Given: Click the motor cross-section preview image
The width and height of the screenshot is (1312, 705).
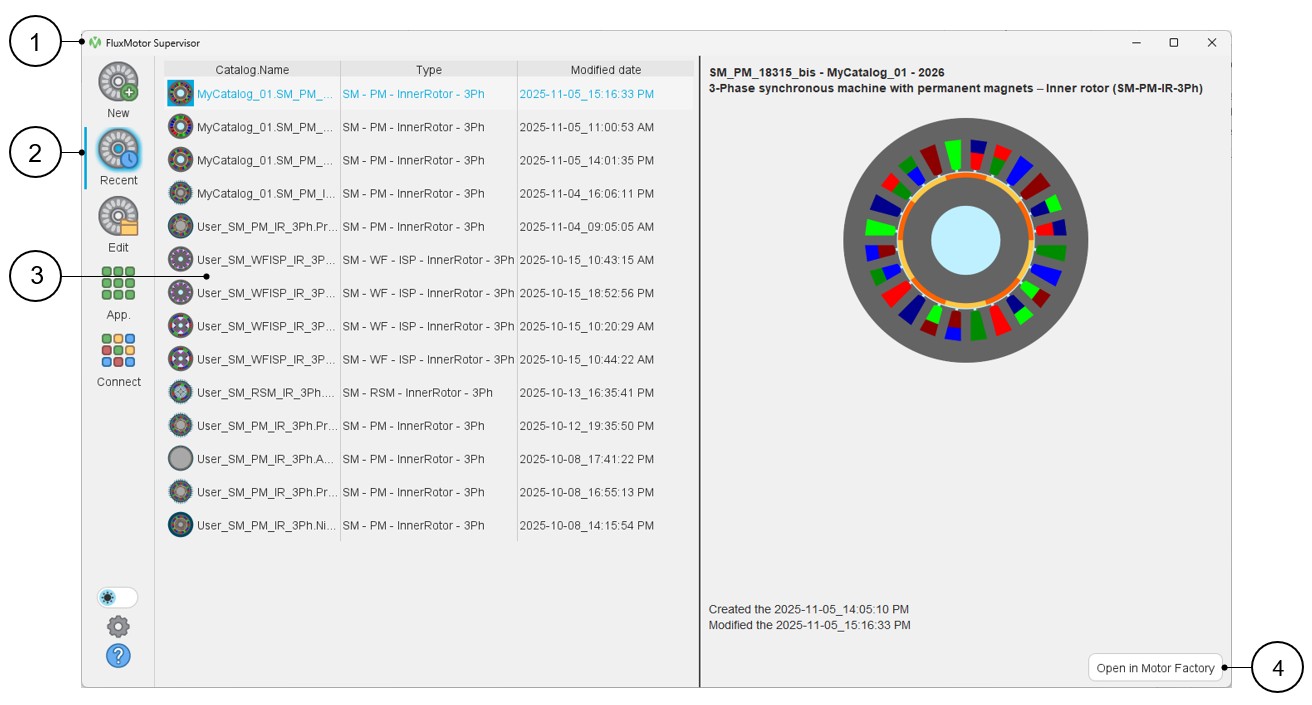Looking at the screenshot, I should 966,240.
